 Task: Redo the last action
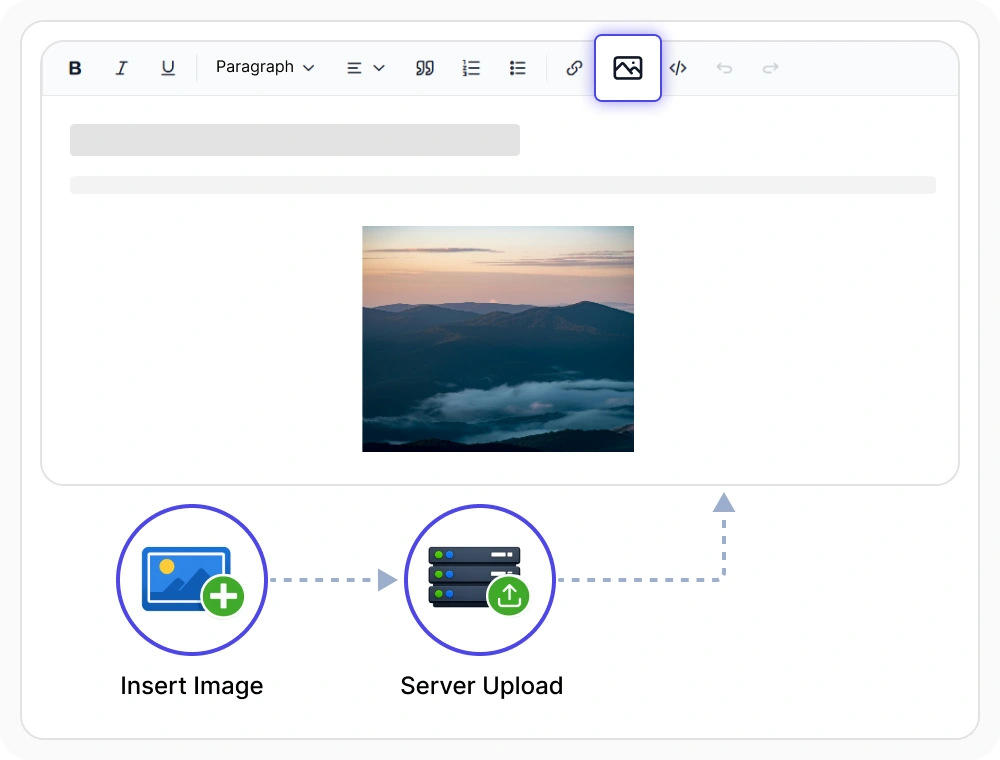770,68
